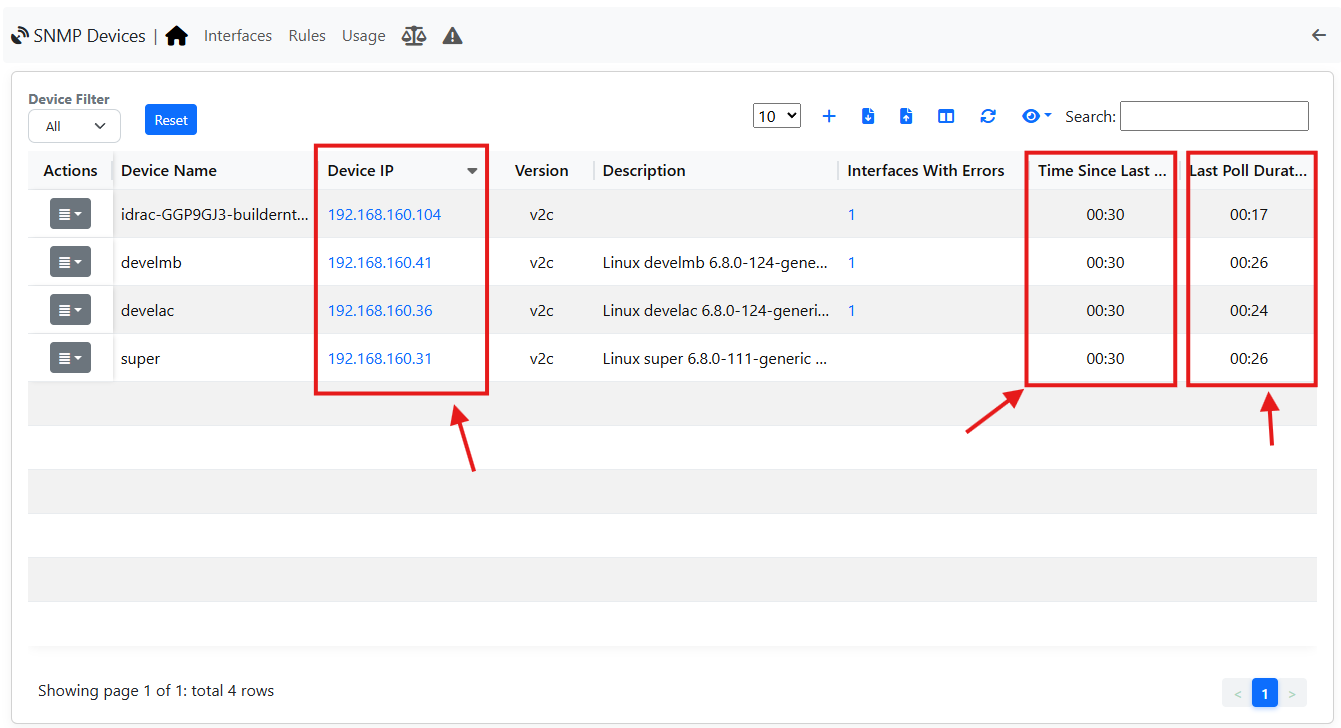Go to page 1 in pagination
This screenshot has width=1341, height=728.
(1265, 693)
